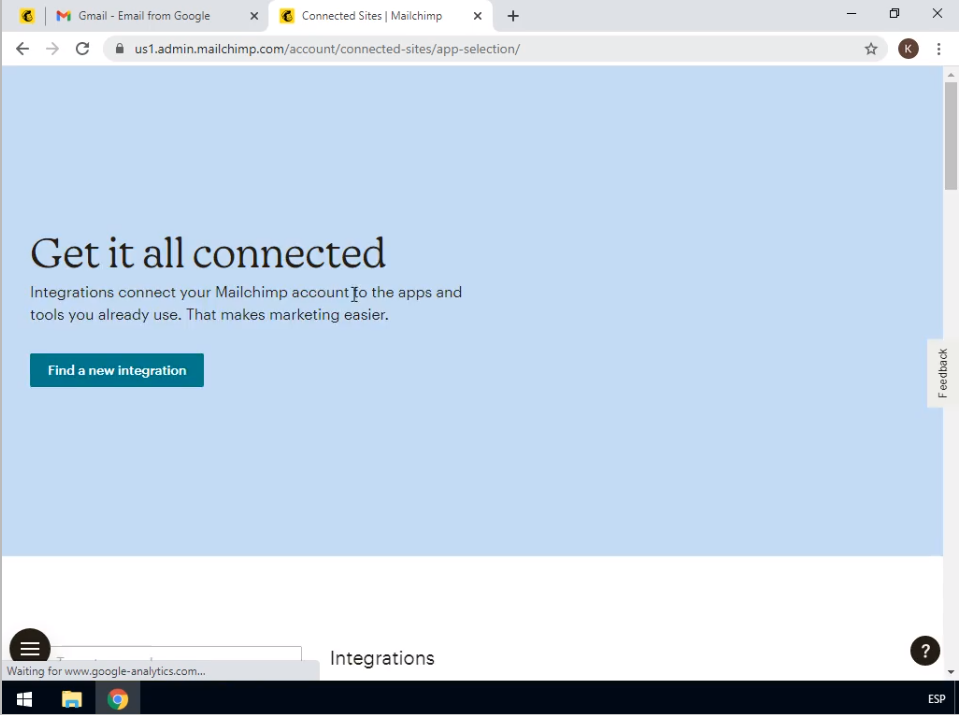
Task: Go forward to next page
Action: pyautogui.click(x=53, y=49)
